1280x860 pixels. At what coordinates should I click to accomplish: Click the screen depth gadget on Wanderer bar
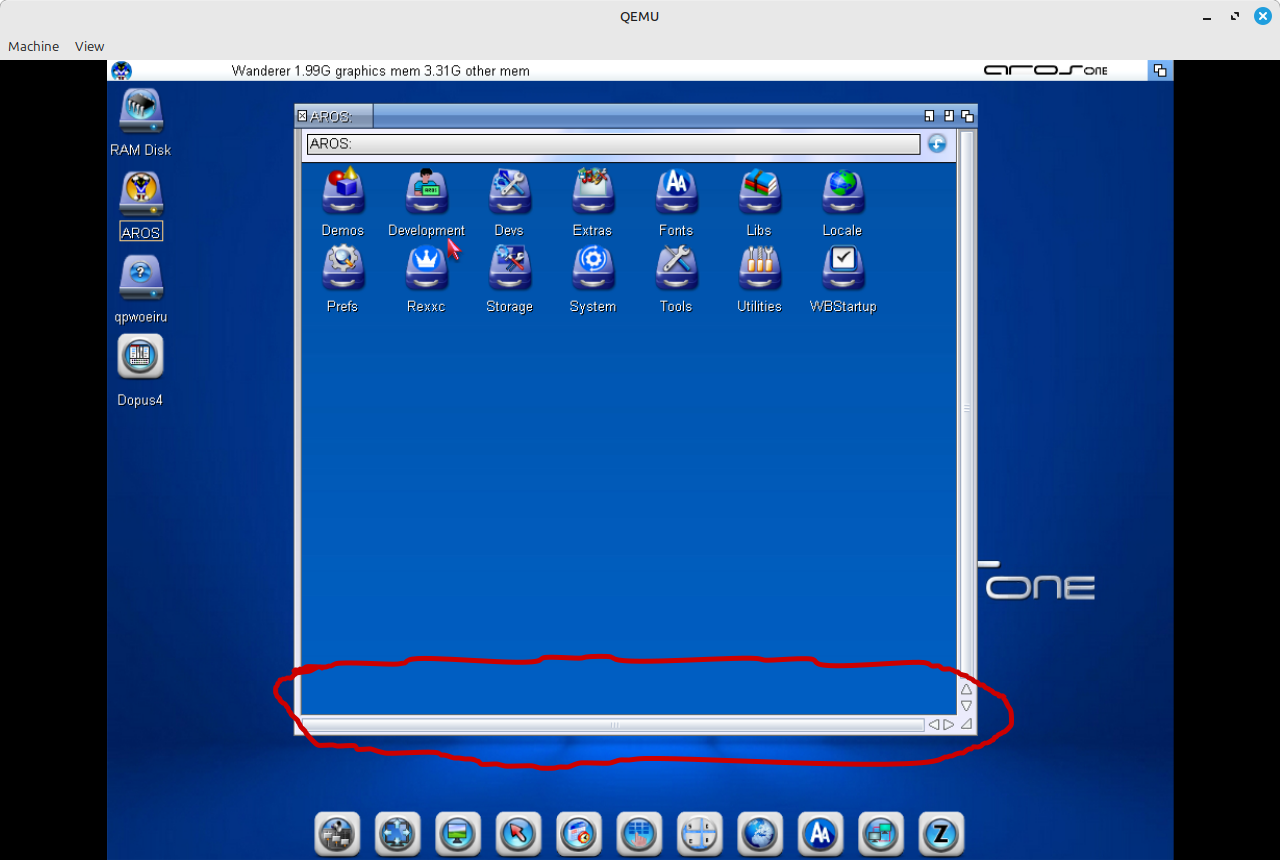point(1160,70)
